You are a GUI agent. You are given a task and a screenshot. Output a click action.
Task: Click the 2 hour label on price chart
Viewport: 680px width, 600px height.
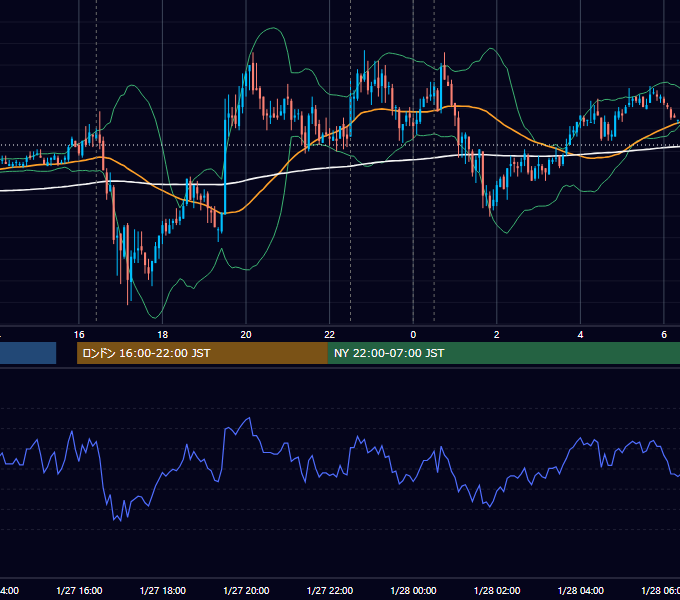coord(497,335)
